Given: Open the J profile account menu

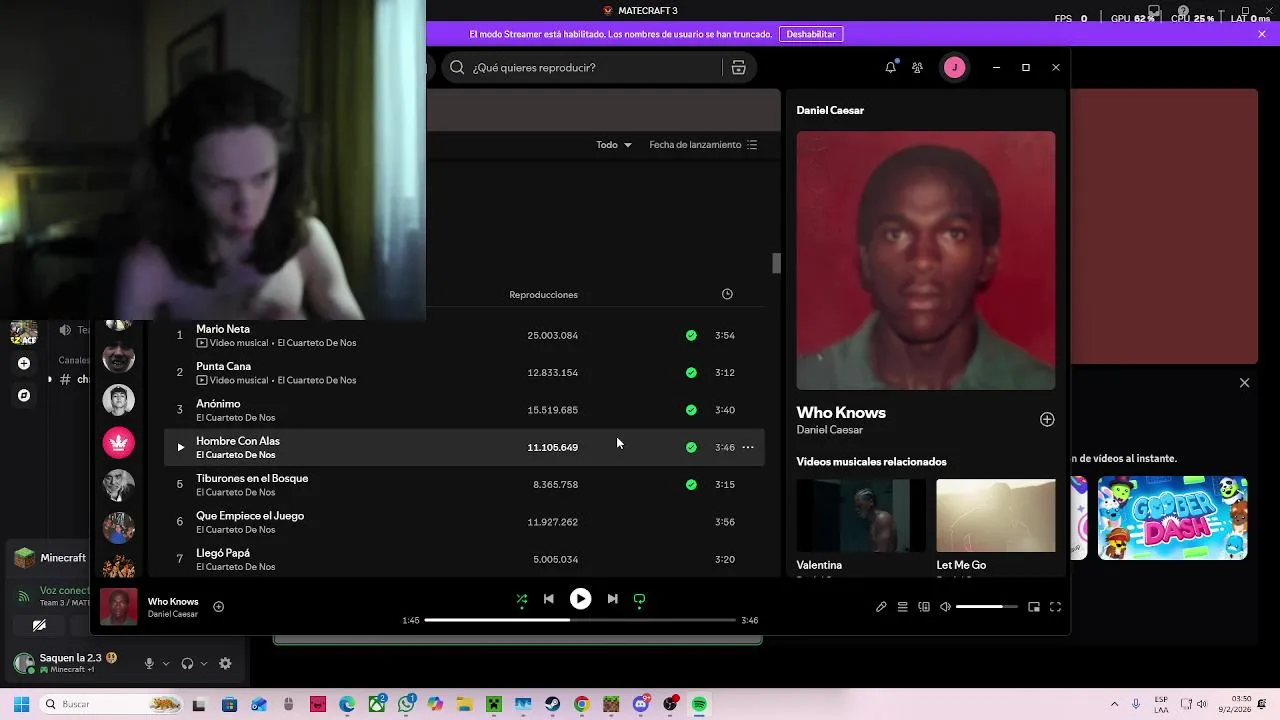Looking at the screenshot, I should (954, 67).
